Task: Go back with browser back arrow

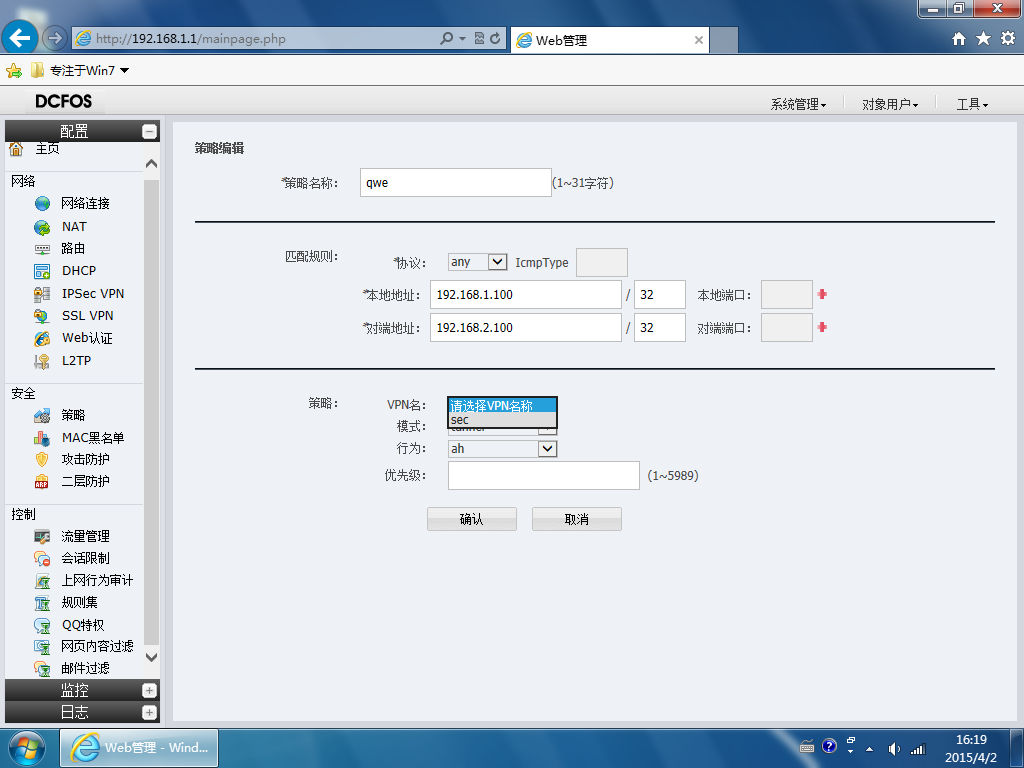Action: [x=20, y=38]
